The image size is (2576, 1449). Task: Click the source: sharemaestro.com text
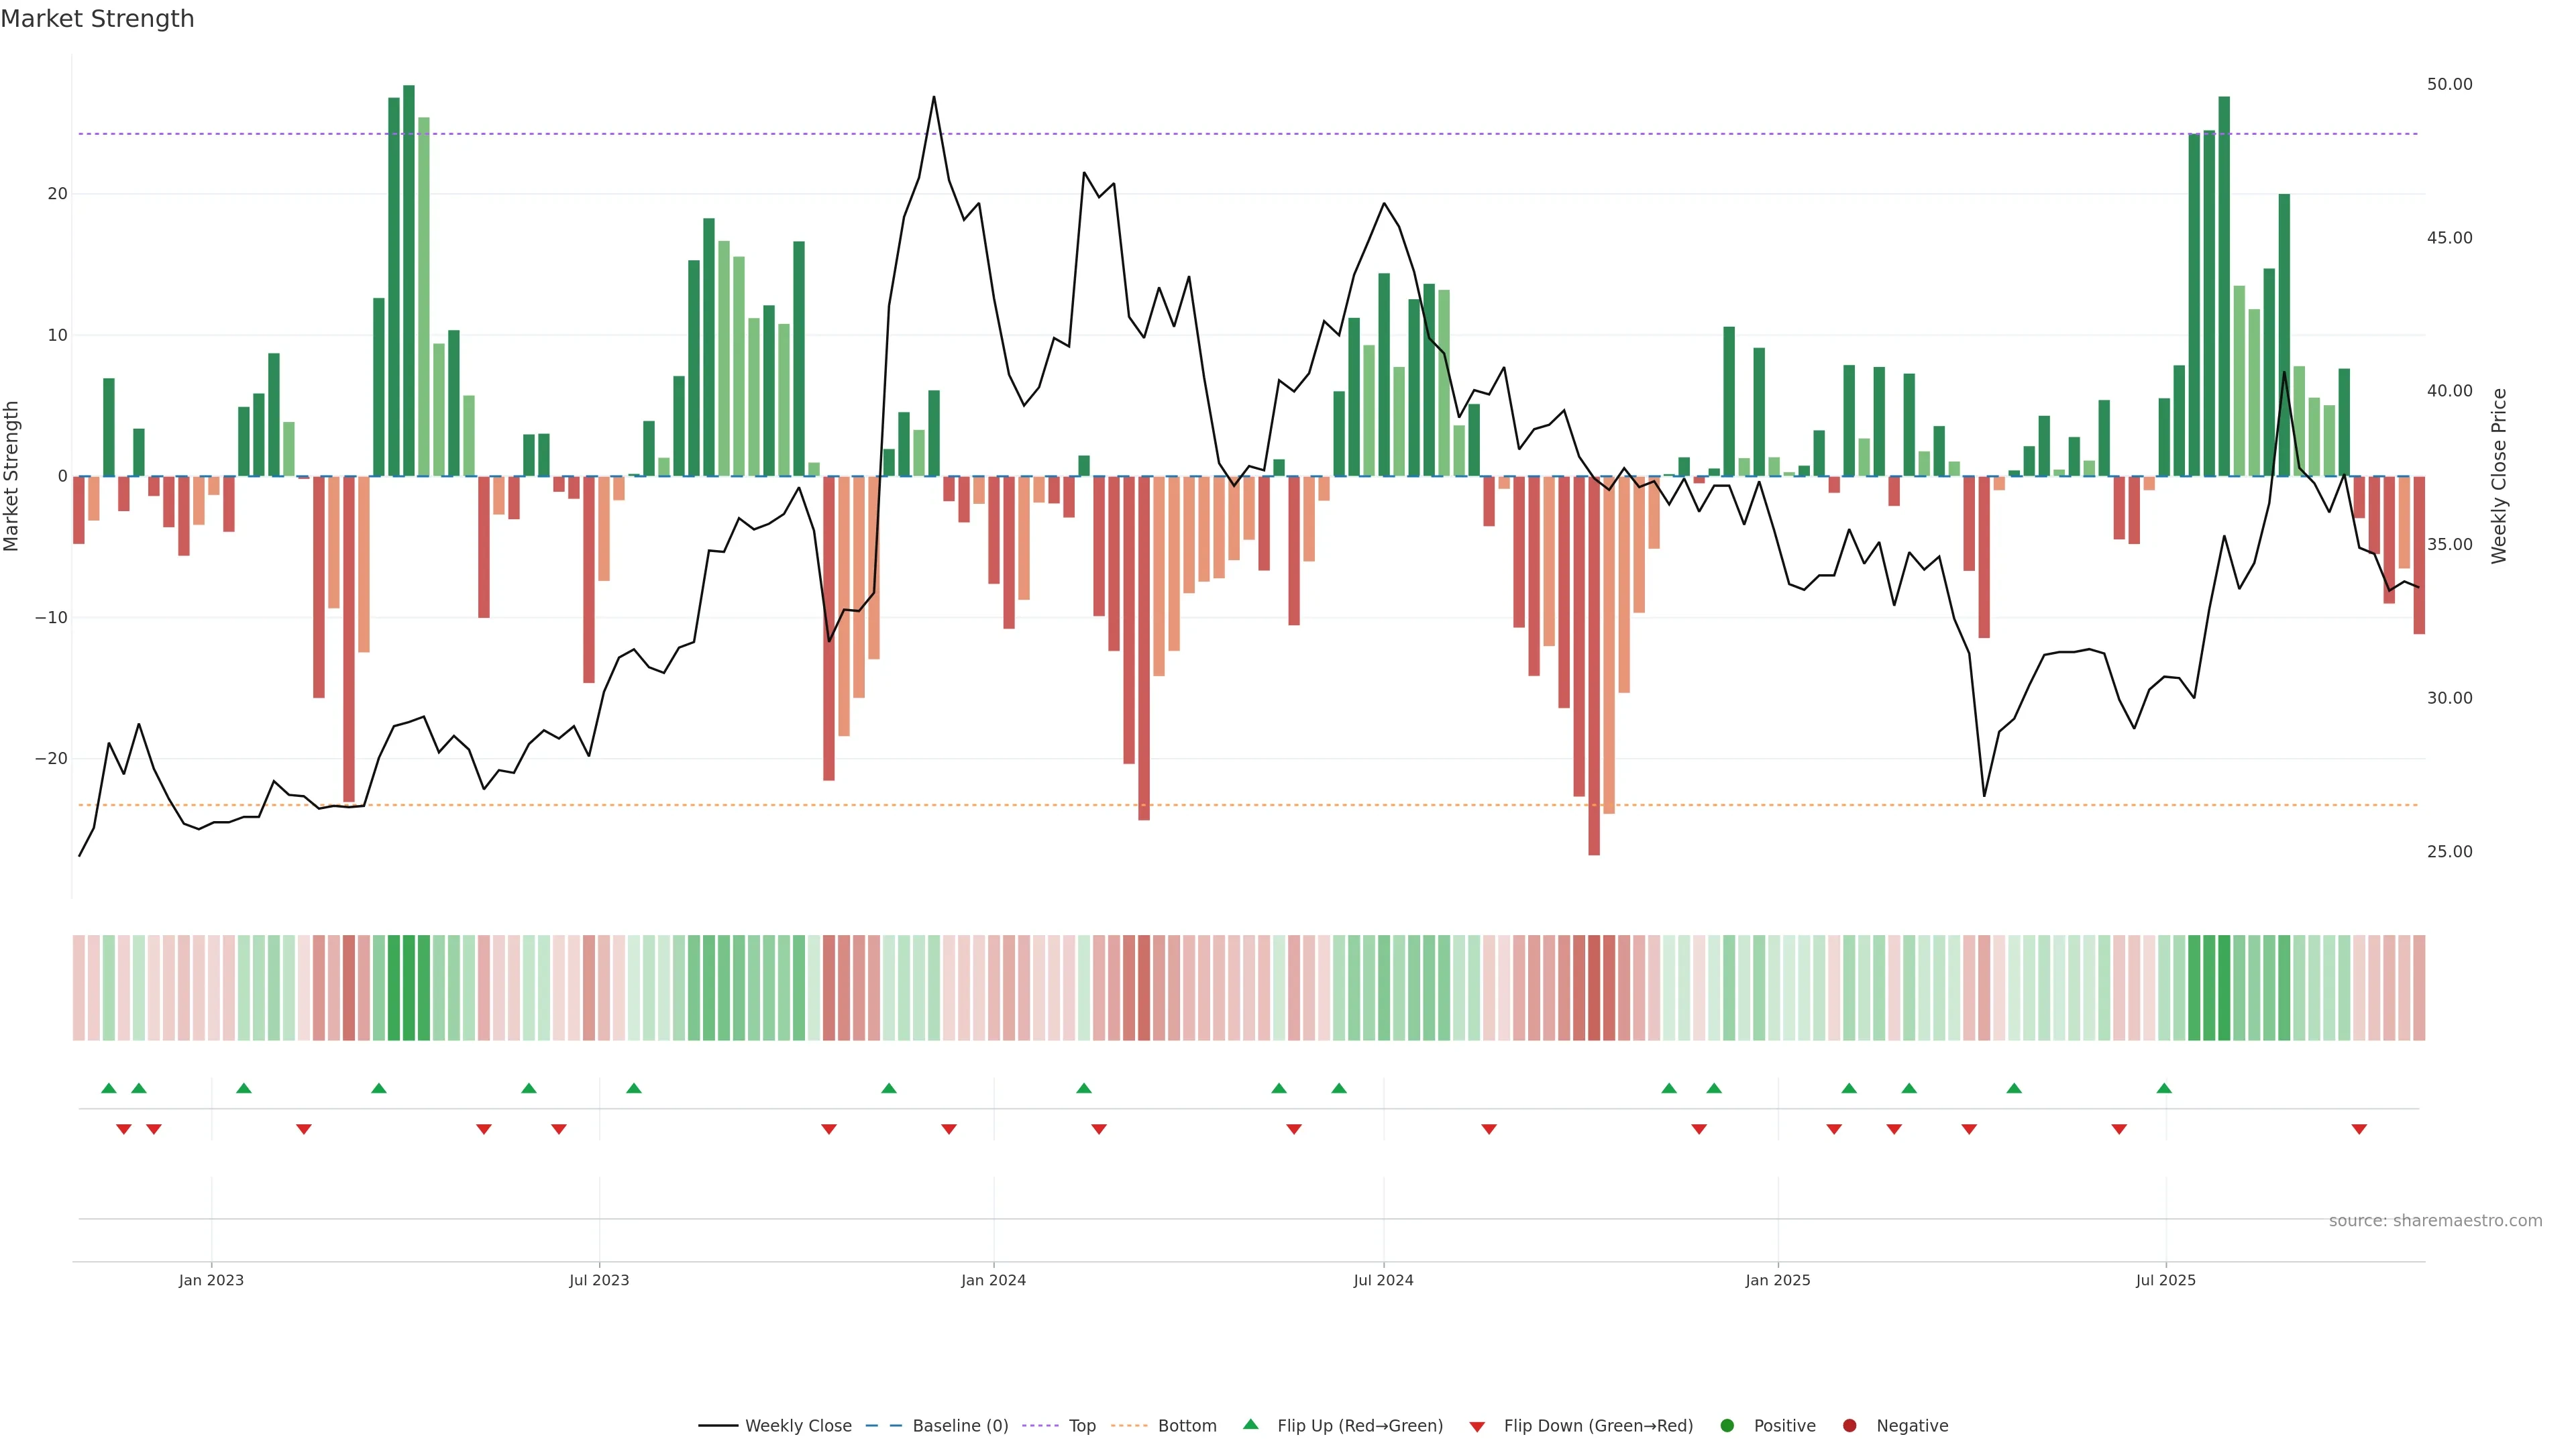(2435, 1220)
